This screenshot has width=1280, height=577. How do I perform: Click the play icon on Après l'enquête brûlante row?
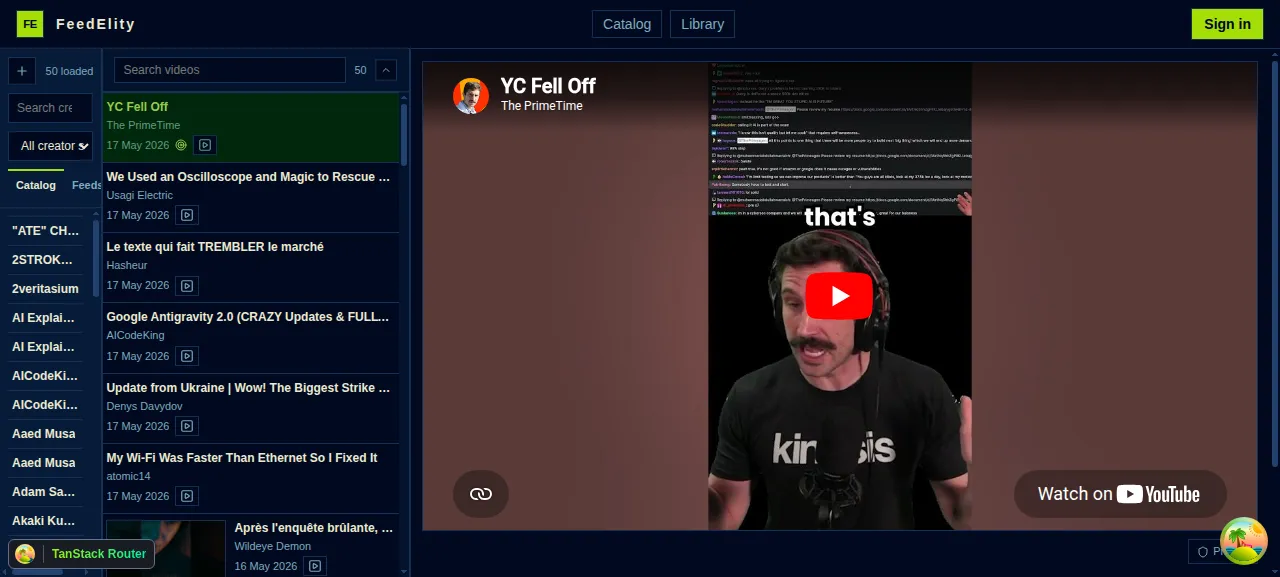pos(315,566)
